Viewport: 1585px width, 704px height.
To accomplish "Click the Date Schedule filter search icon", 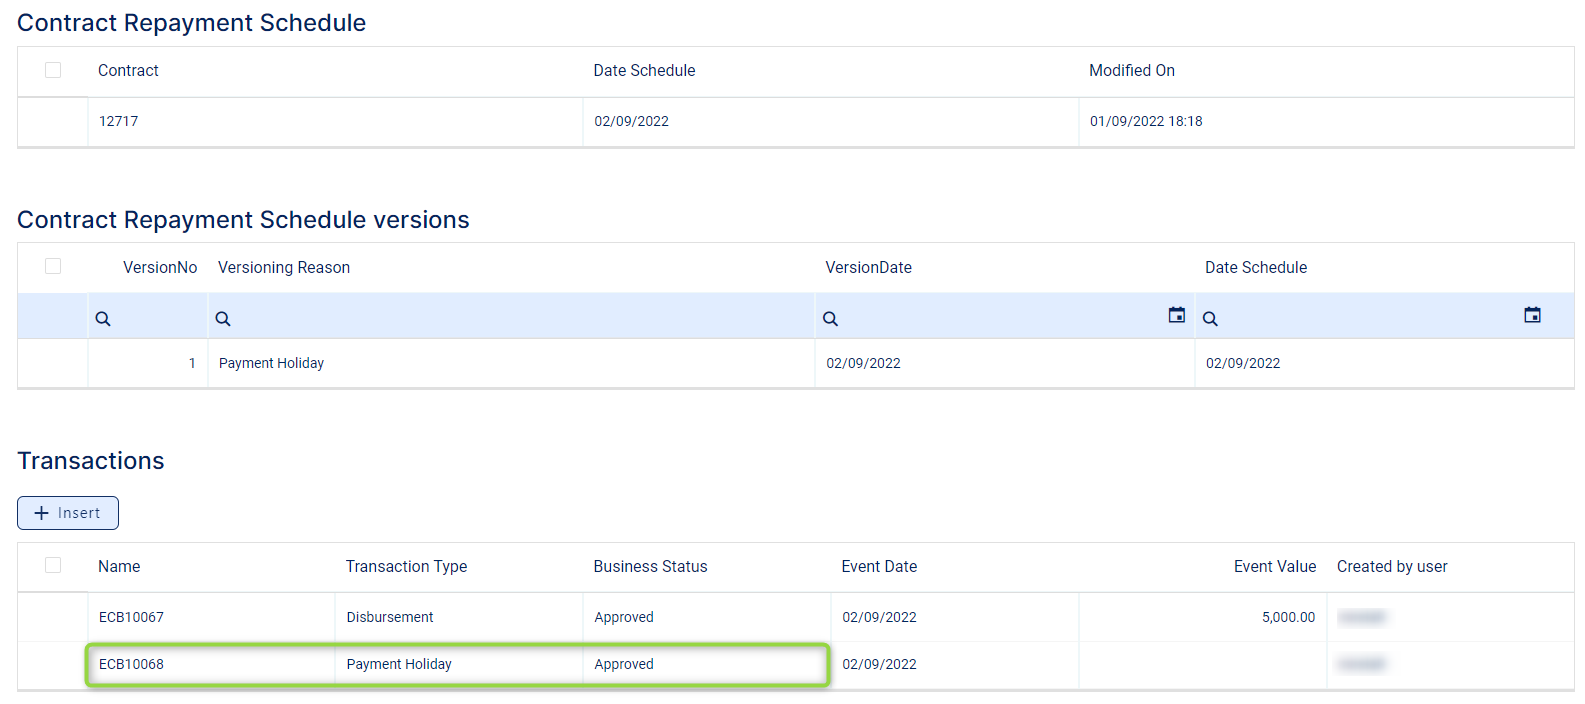I will (x=1210, y=319).
